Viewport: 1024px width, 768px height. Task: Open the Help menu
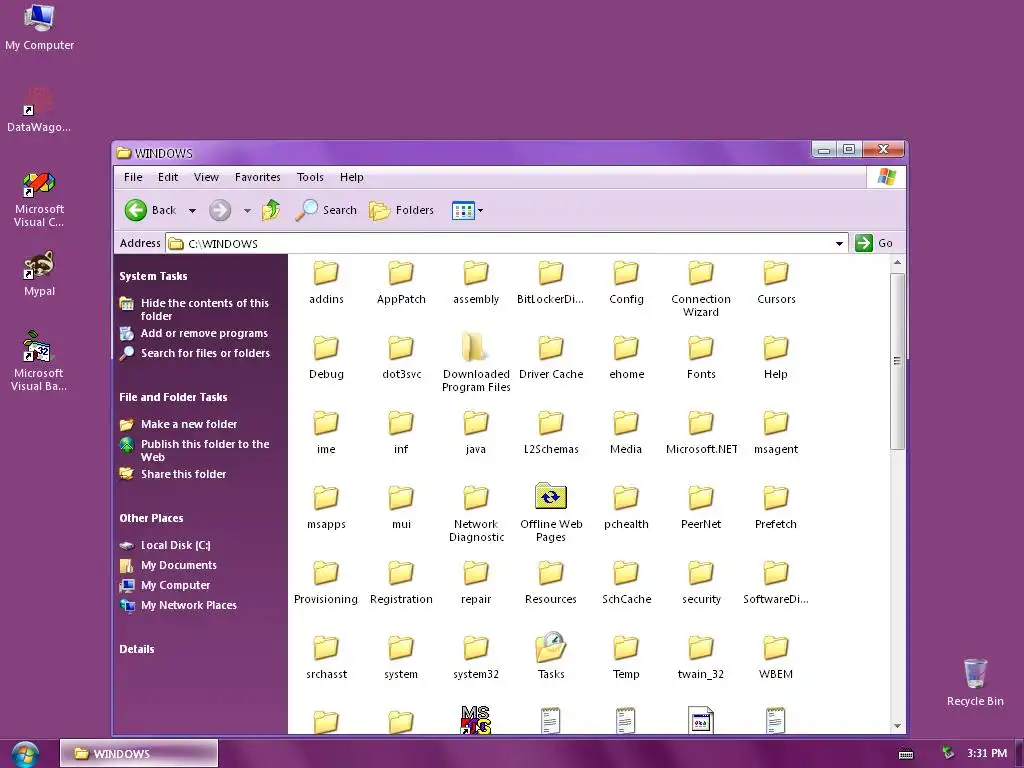click(351, 177)
